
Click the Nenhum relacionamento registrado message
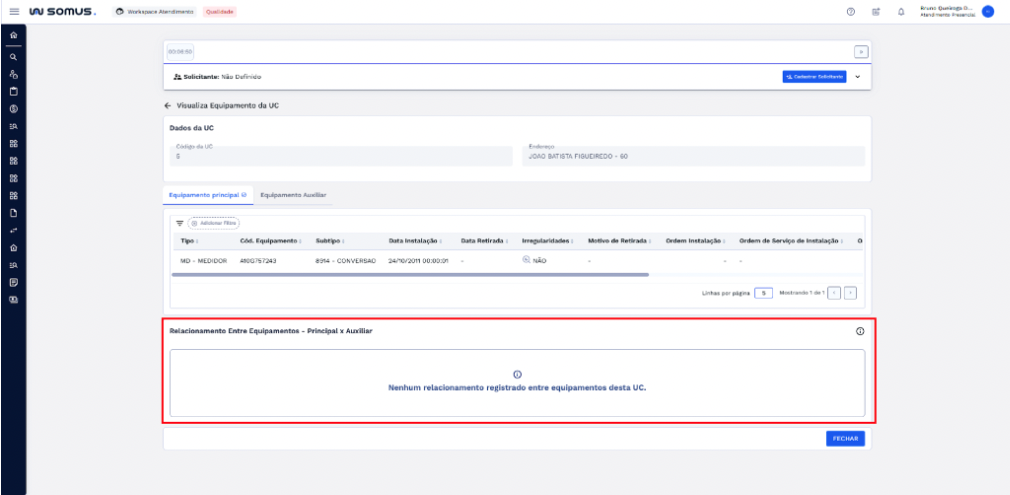pos(517,389)
